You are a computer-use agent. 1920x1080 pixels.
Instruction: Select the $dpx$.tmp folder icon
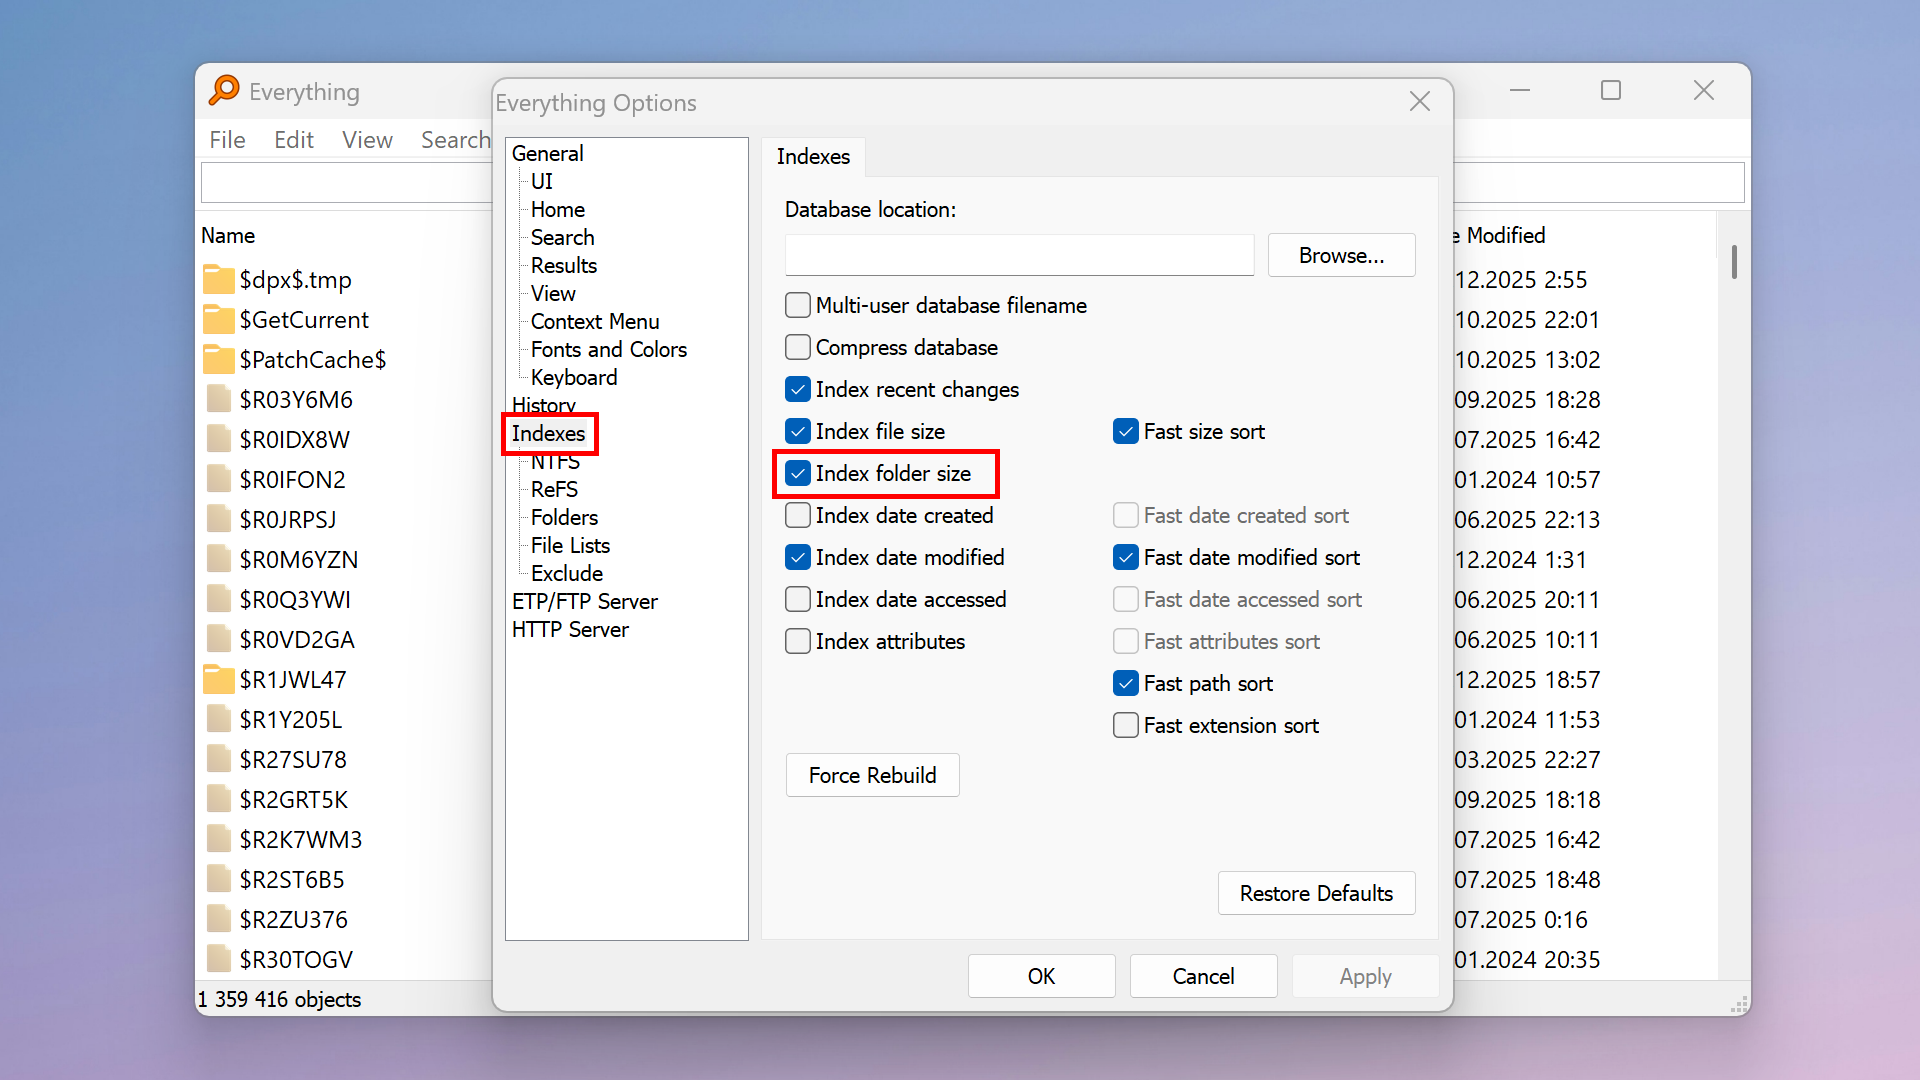(x=218, y=279)
